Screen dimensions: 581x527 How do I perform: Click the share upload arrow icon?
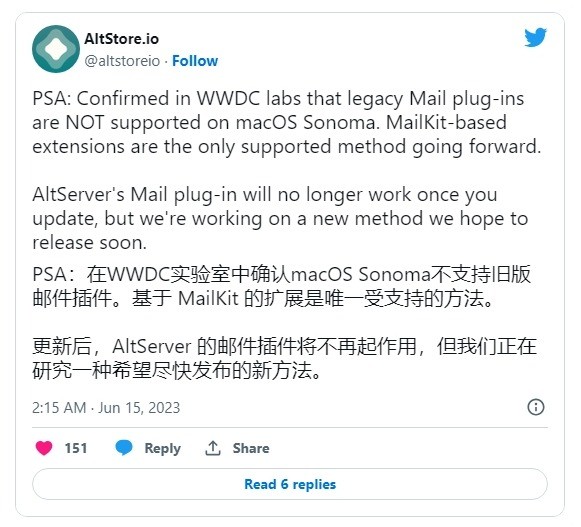pyautogui.click(x=213, y=448)
